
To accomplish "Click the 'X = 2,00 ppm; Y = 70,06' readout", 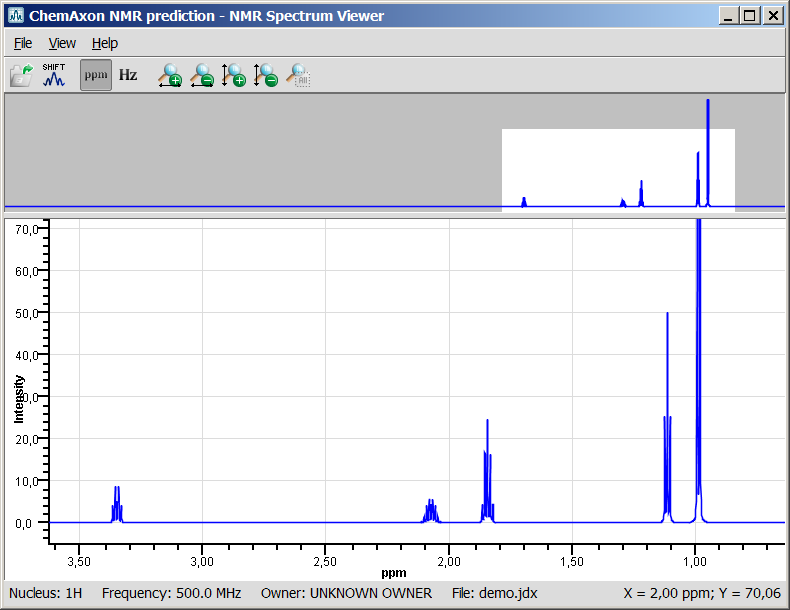I will [x=702, y=593].
